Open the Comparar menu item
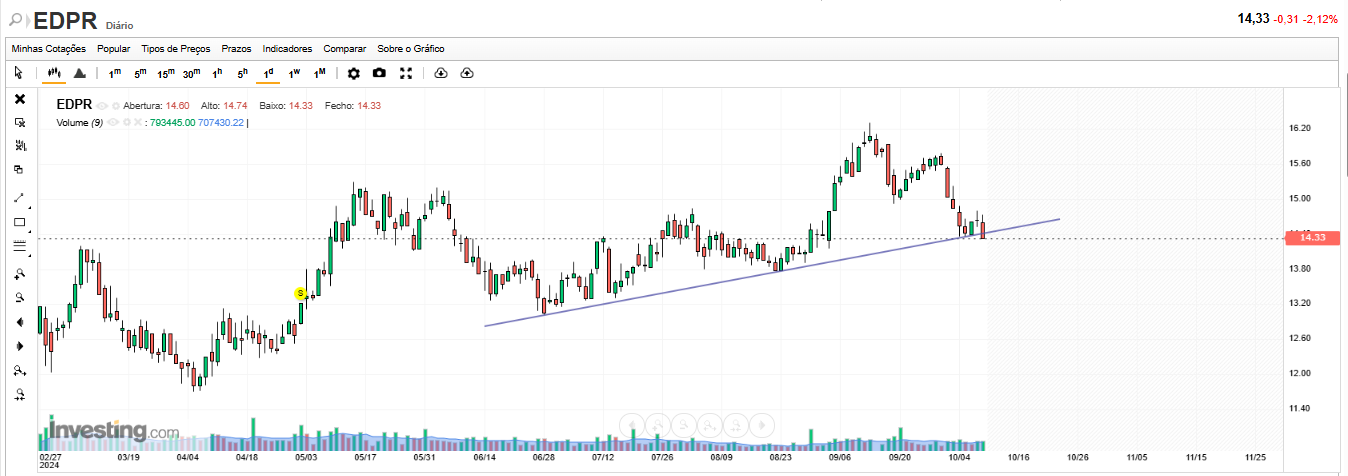 coord(344,49)
